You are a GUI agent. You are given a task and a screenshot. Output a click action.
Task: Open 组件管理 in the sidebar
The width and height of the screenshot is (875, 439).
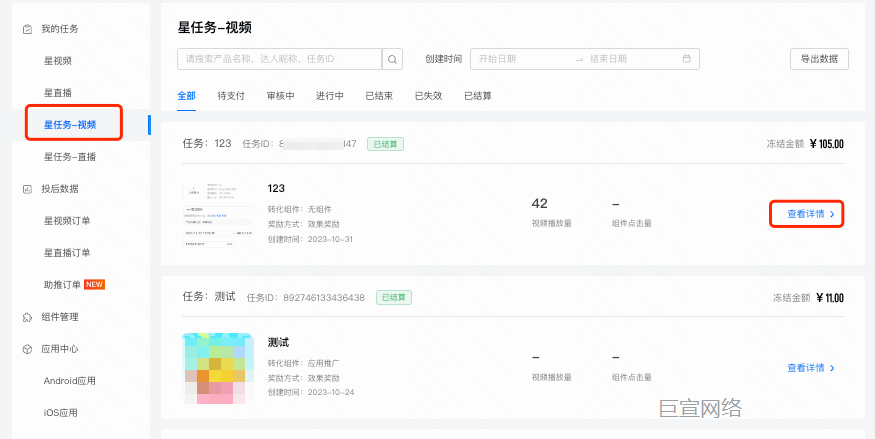pyautogui.click(x=60, y=317)
